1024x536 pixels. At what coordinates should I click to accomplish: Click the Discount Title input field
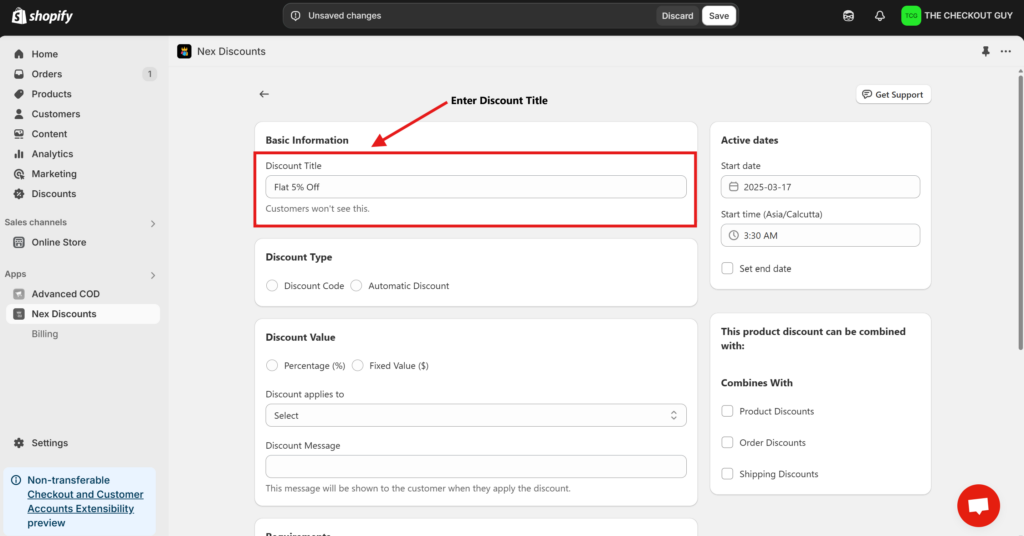pyautogui.click(x=475, y=187)
